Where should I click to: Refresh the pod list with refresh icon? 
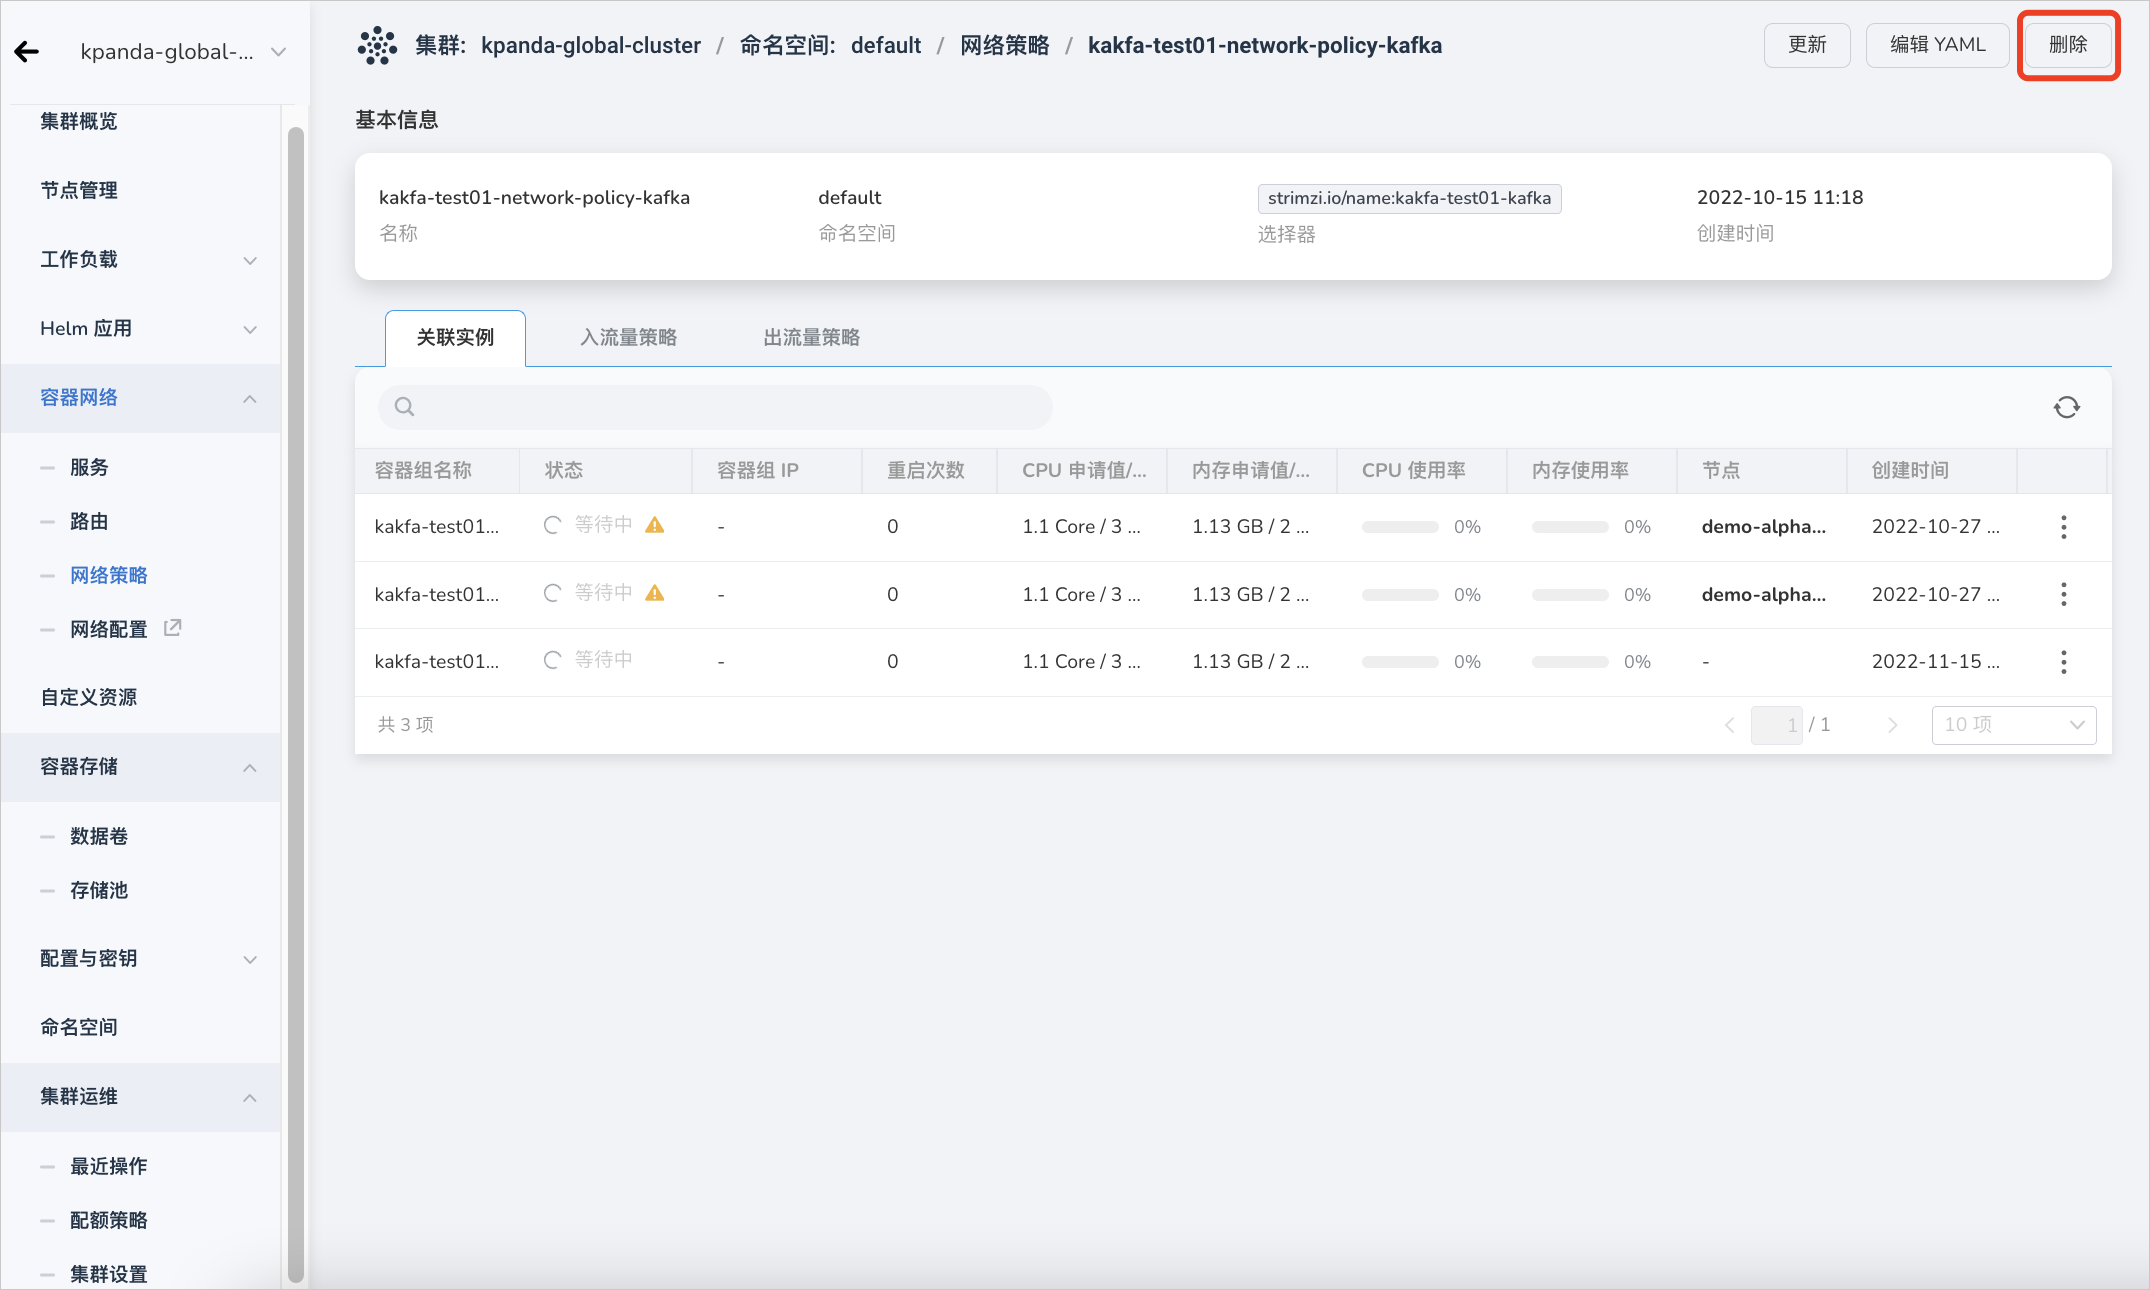tap(2067, 407)
